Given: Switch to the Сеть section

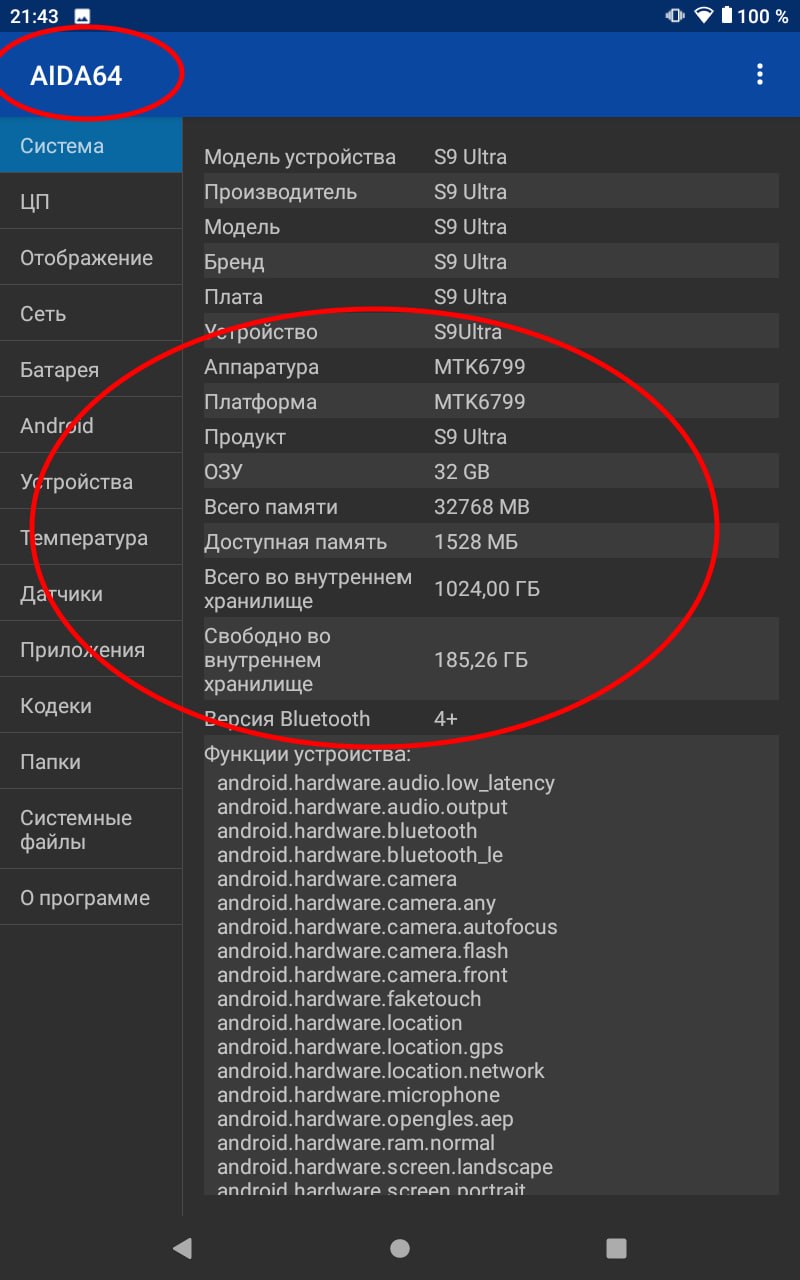Looking at the screenshot, I should [x=91, y=314].
